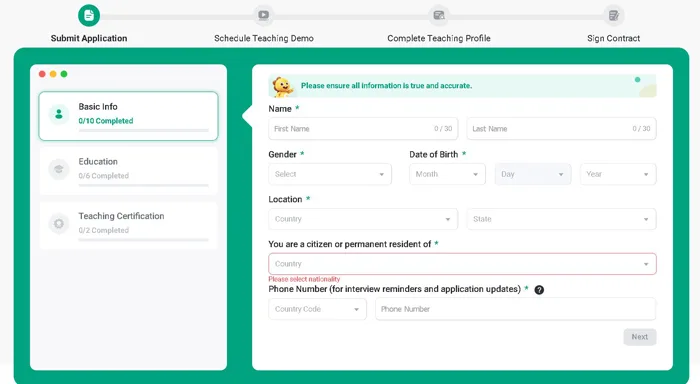Open the Month of birth dropdown

click(447, 174)
